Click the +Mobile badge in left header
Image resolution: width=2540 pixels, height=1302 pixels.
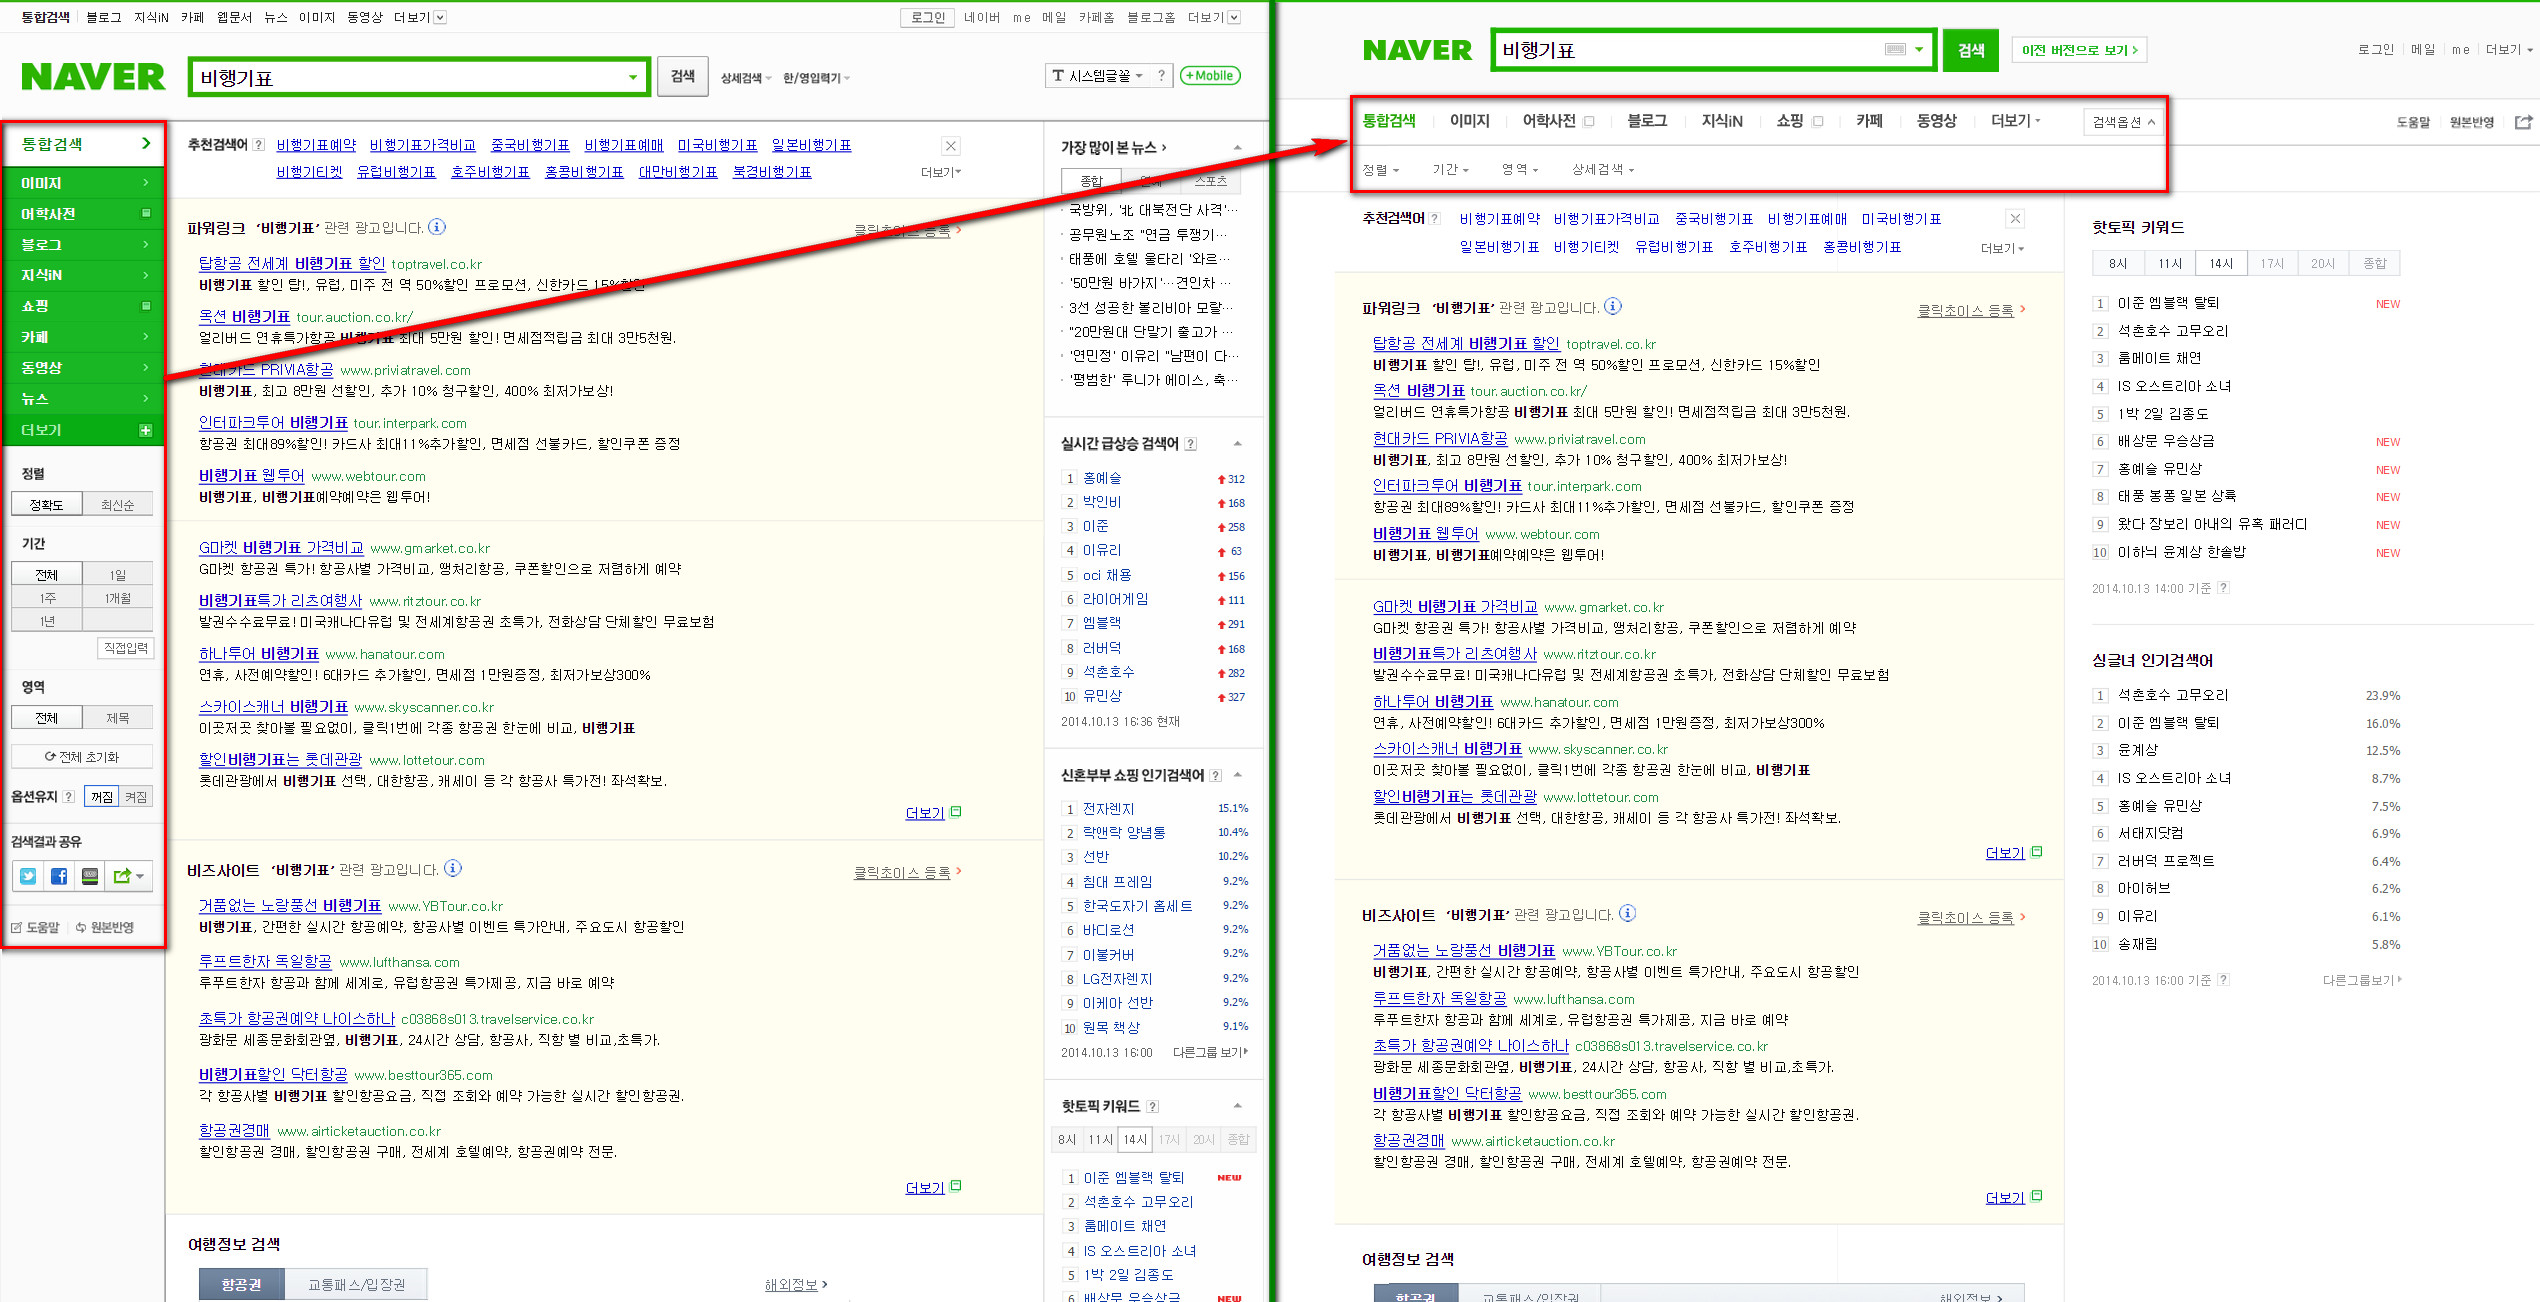click(x=1210, y=76)
